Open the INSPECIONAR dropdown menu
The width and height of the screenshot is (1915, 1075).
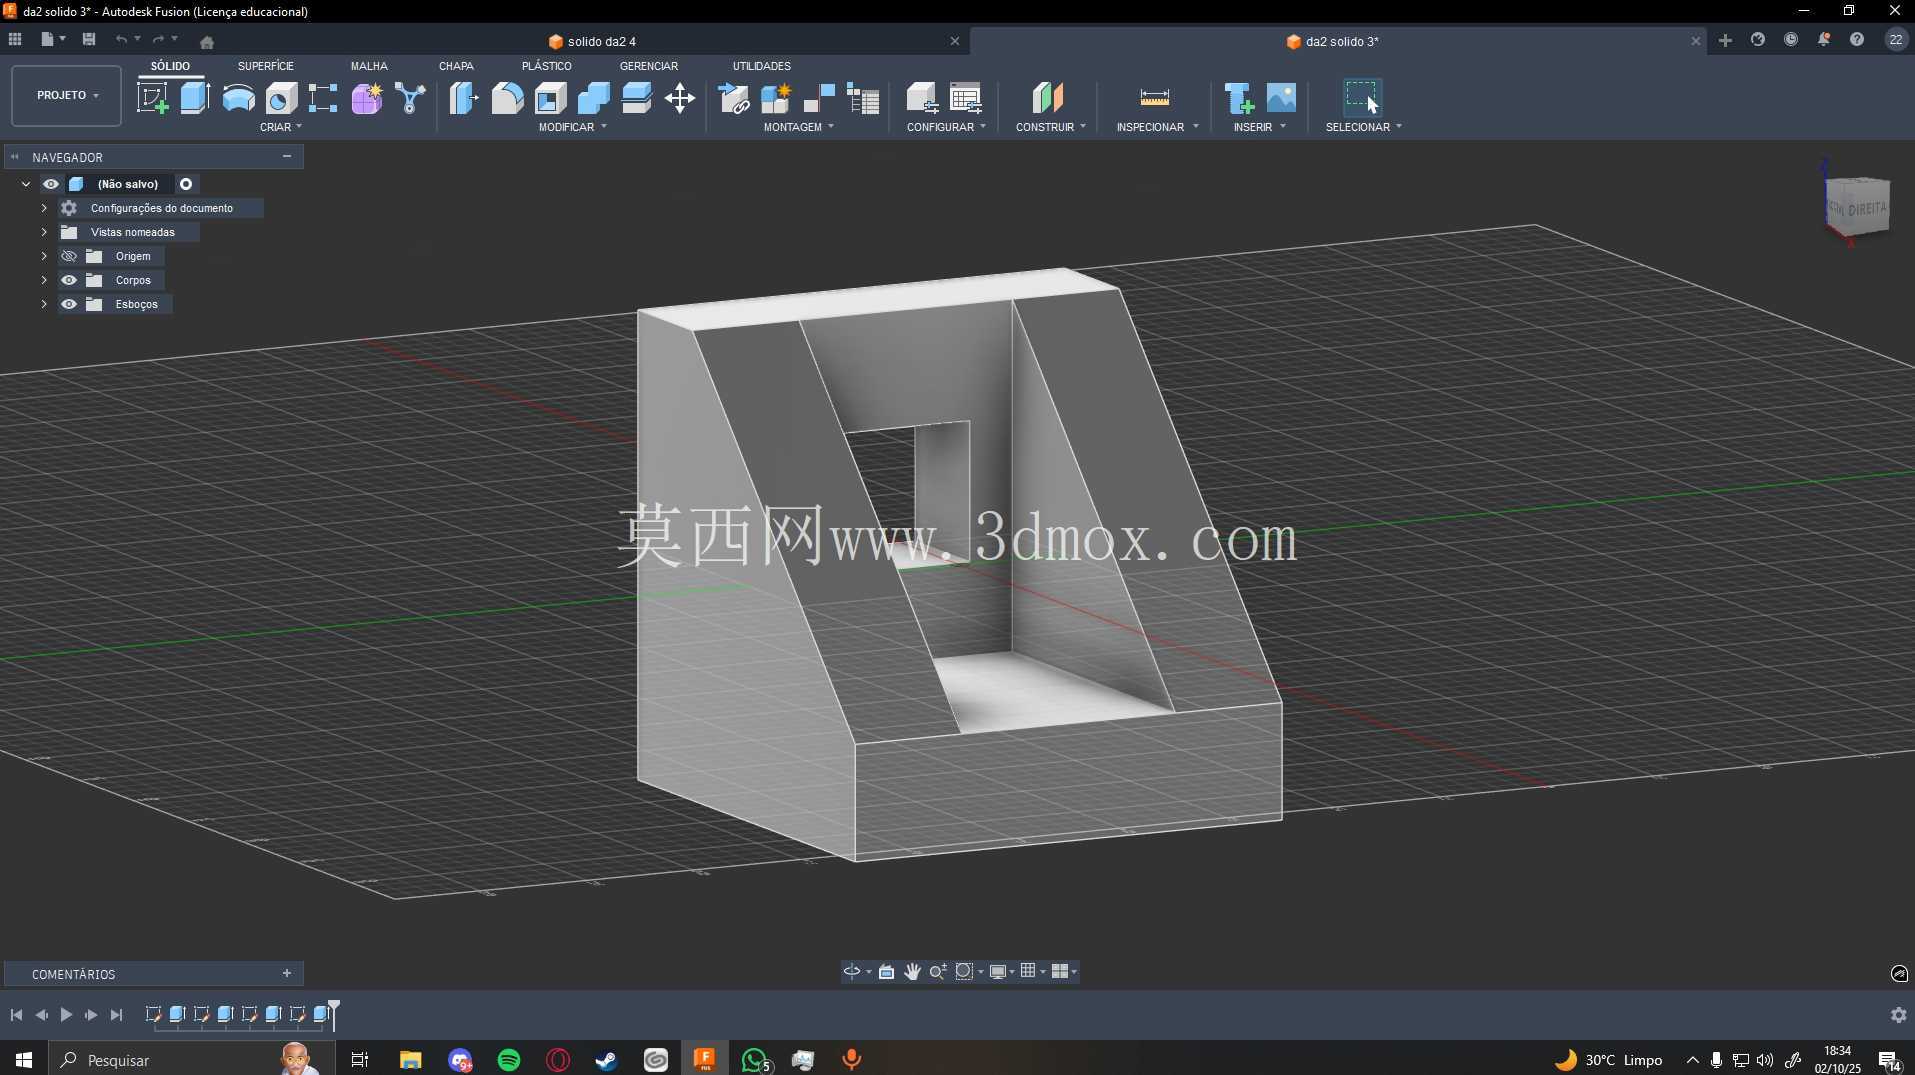pyautogui.click(x=1157, y=127)
